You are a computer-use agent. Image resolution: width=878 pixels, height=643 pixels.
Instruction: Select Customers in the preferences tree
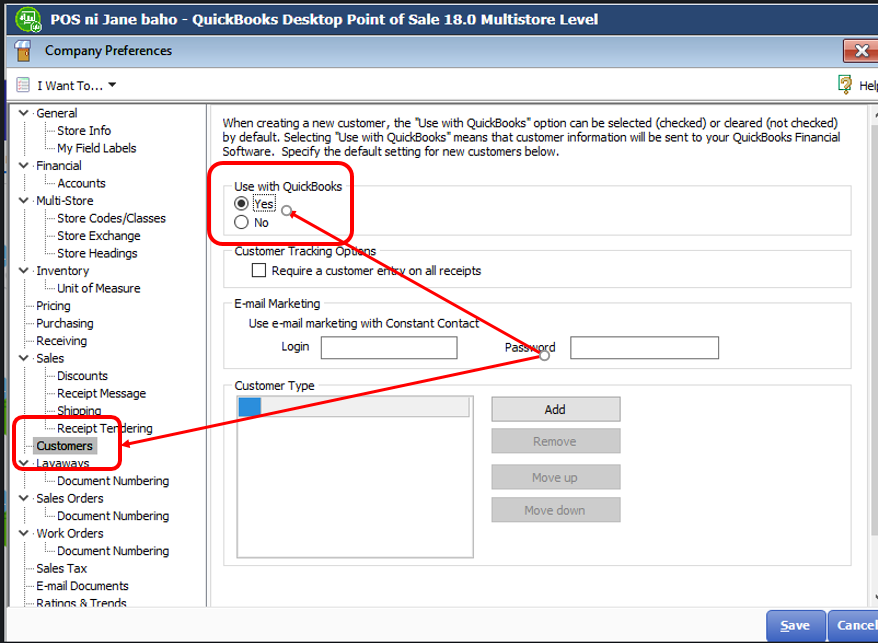[64, 446]
